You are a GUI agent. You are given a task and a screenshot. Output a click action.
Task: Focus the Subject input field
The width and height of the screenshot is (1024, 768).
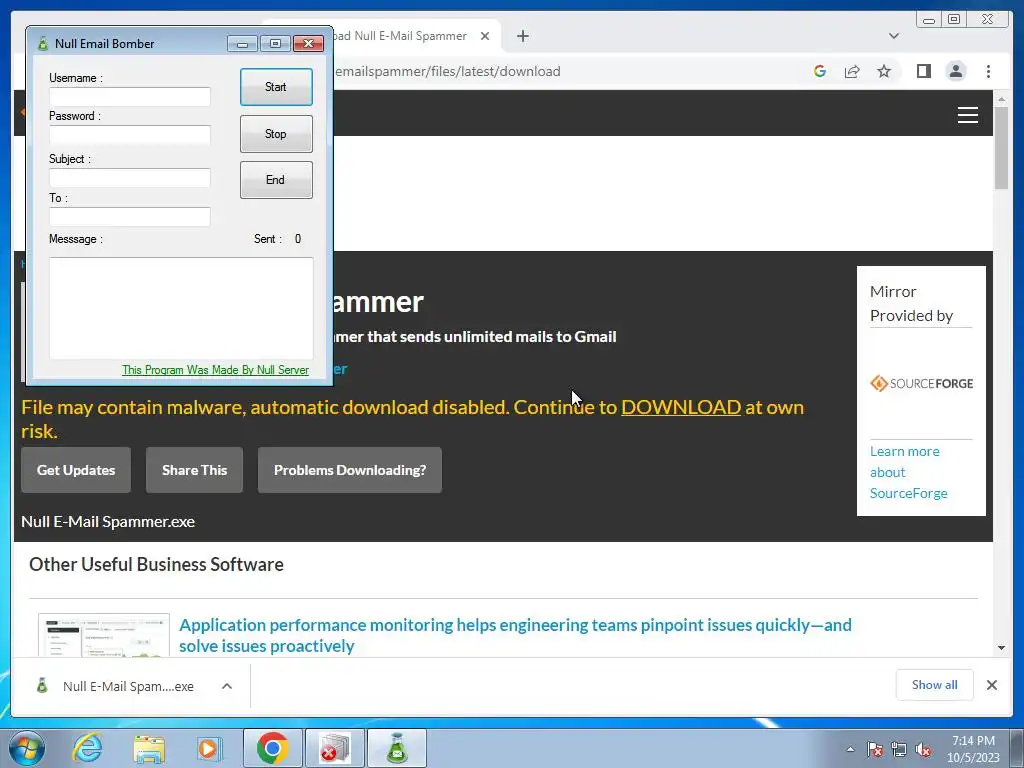[x=130, y=178]
